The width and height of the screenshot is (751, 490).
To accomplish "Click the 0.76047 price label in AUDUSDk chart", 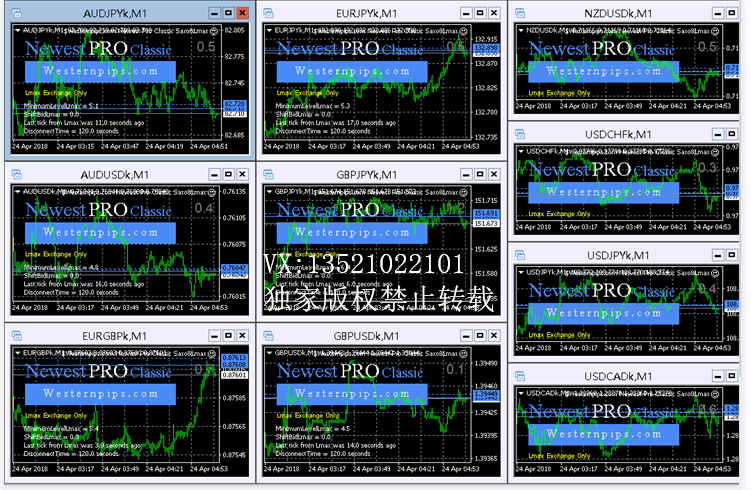I will [235, 268].
